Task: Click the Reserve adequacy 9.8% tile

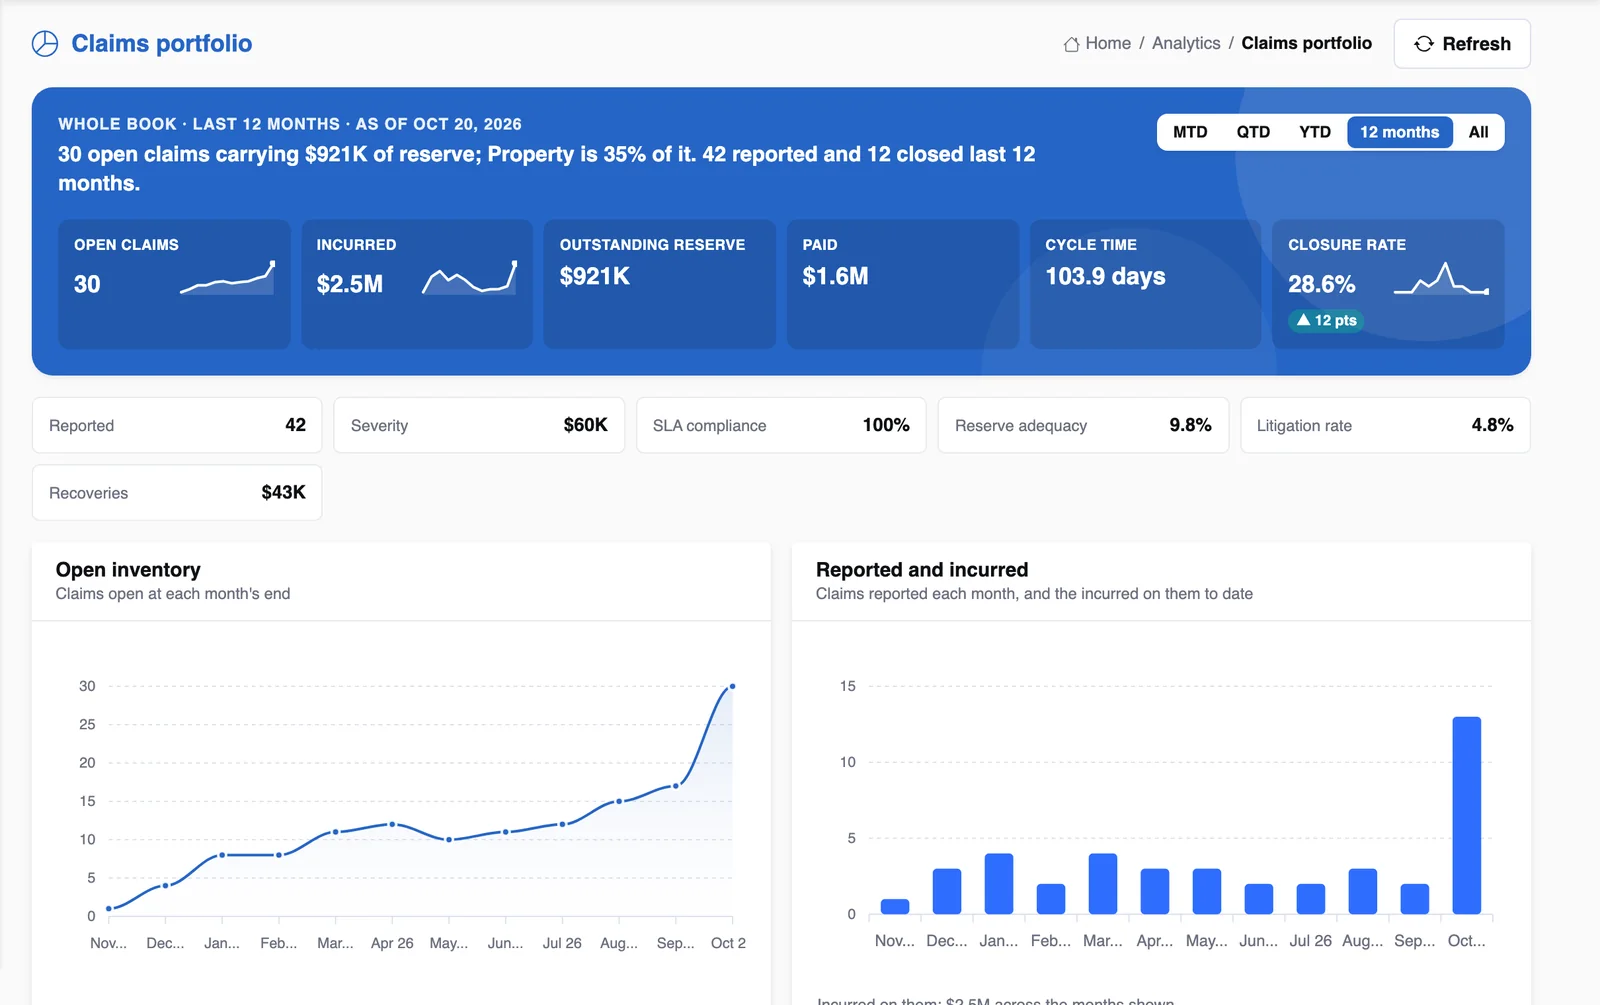Action: 1083,425
